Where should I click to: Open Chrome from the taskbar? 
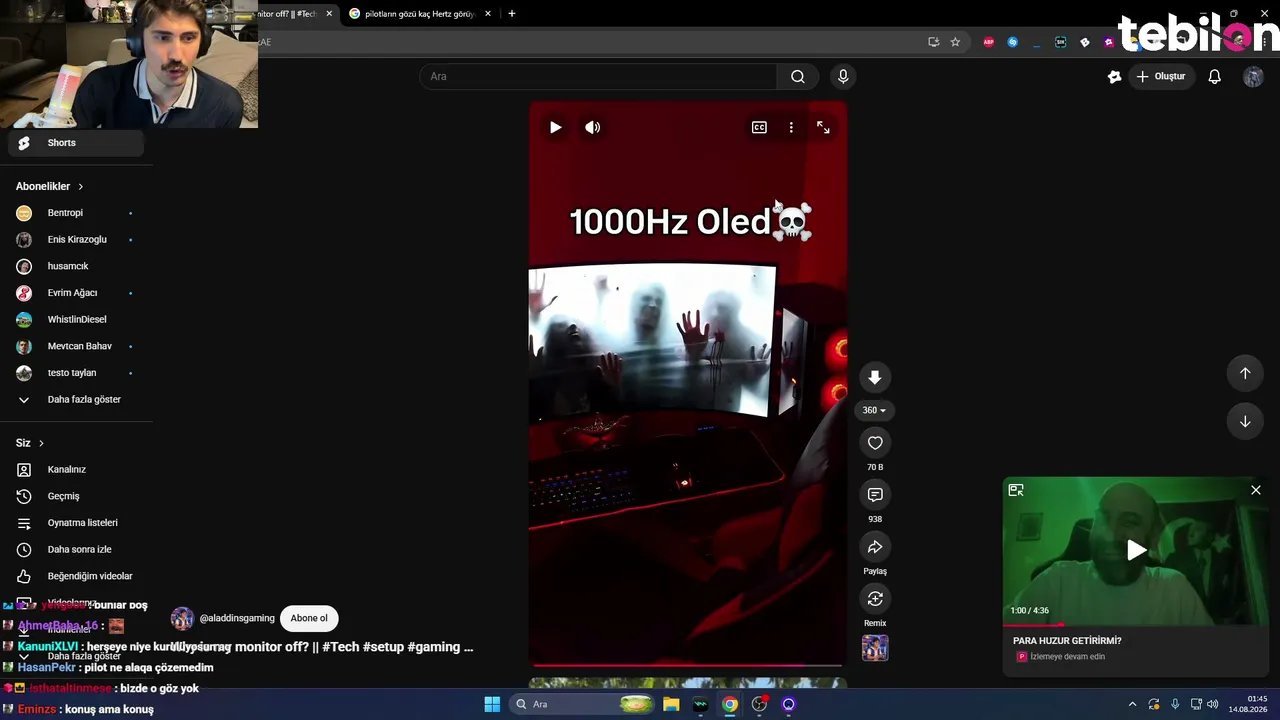click(x=730, y=704)
